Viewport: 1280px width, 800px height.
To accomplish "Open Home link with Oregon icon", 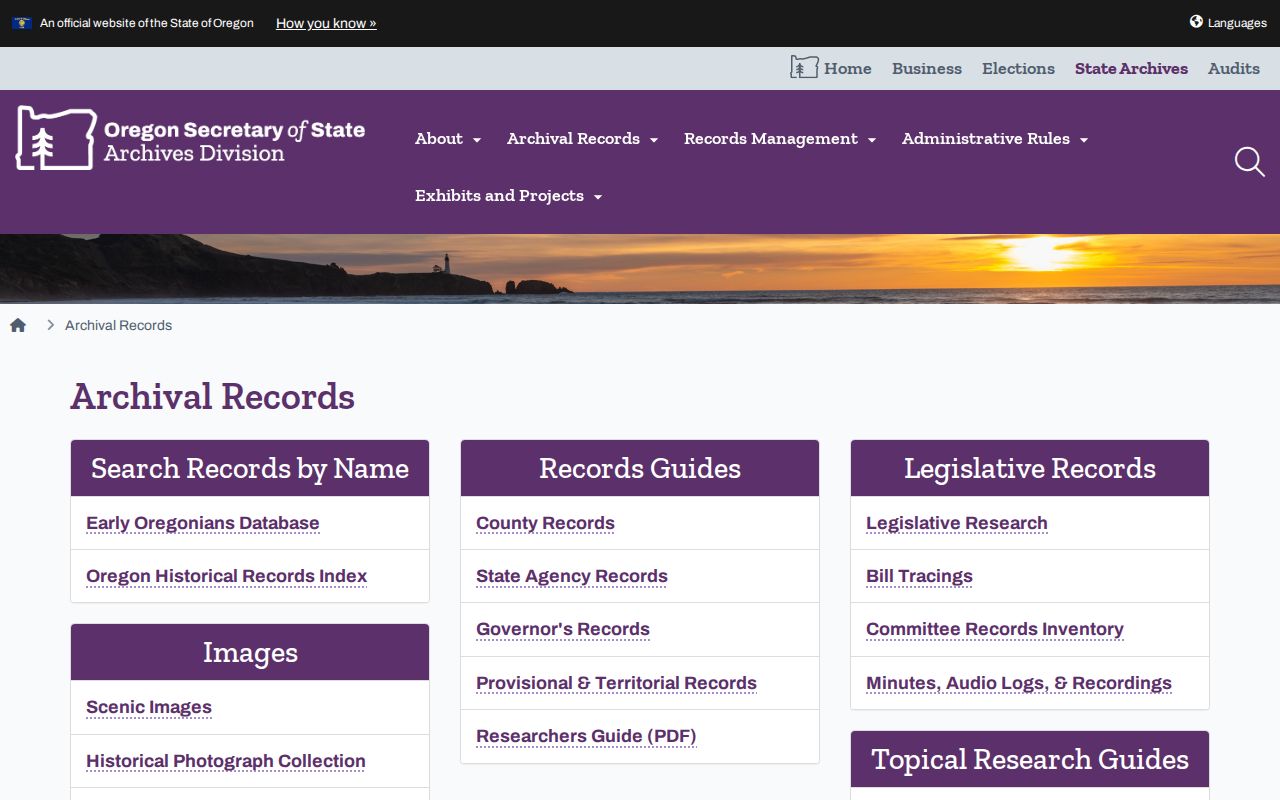I will tap(831, 68).
